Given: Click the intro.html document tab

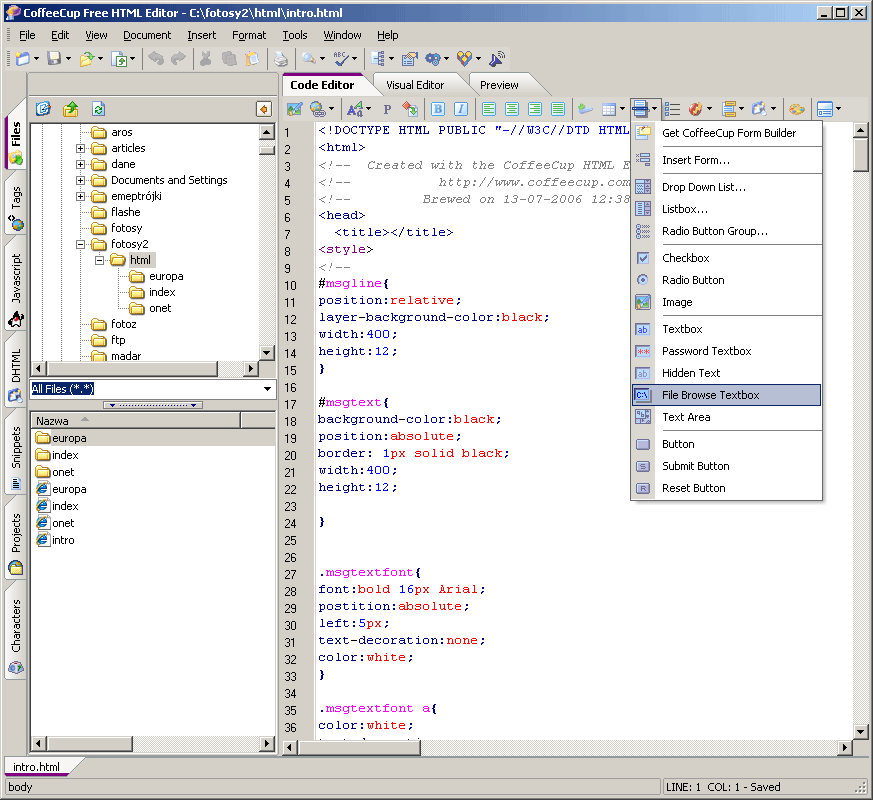Looking at the screenshot, I should (x=37, y=767).
